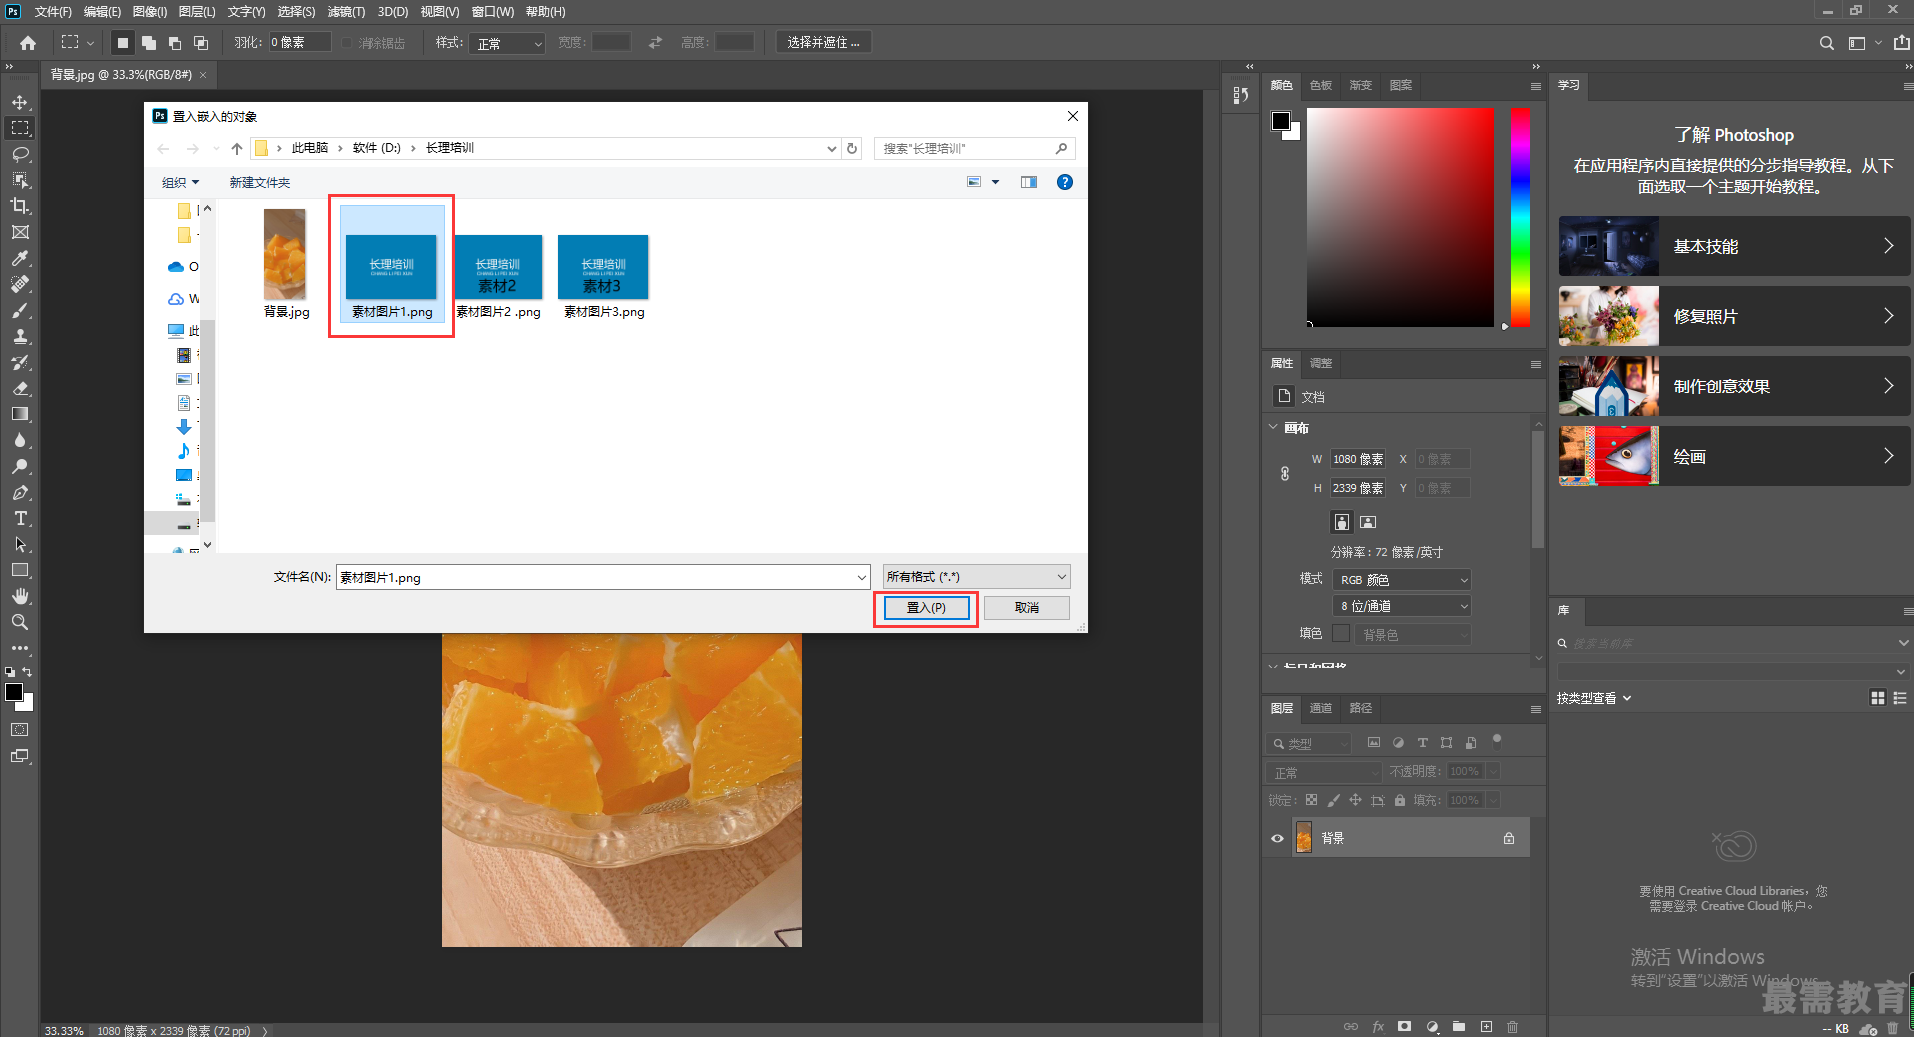1914x1037 pixels.
Task: Open the 按类型查看 dropdown
Action: pos(1594,698)
